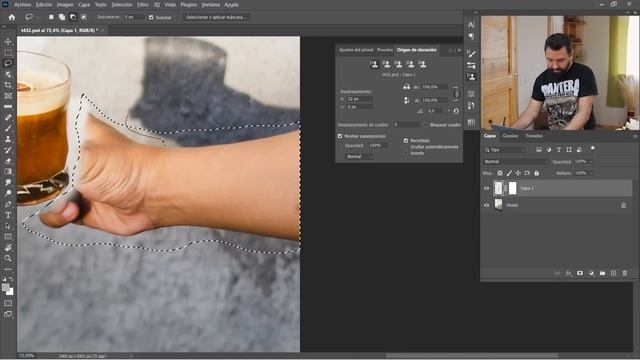The width and height of the screenshot is (640, 360).
Task: Select the second clone source stamp
Action: [x=387, y=64]
